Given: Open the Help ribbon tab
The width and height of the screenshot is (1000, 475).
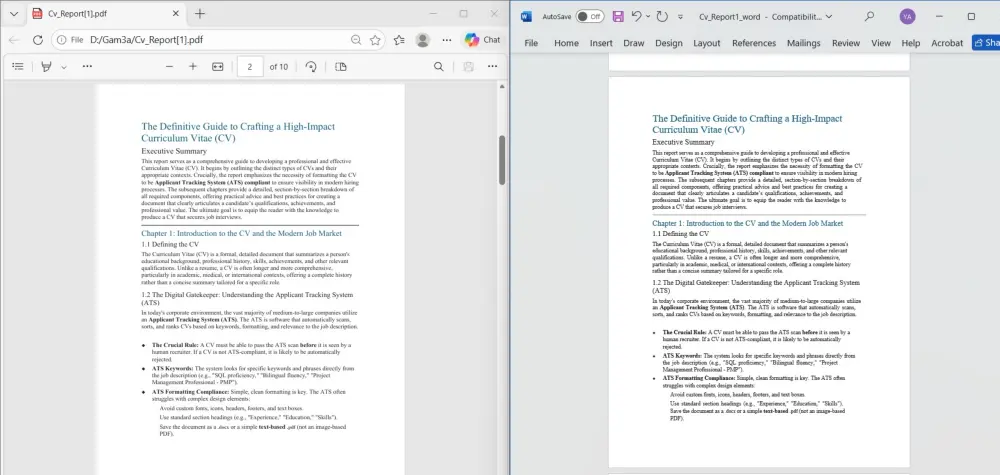Looking at the screenshot, I should coord(911,43).
